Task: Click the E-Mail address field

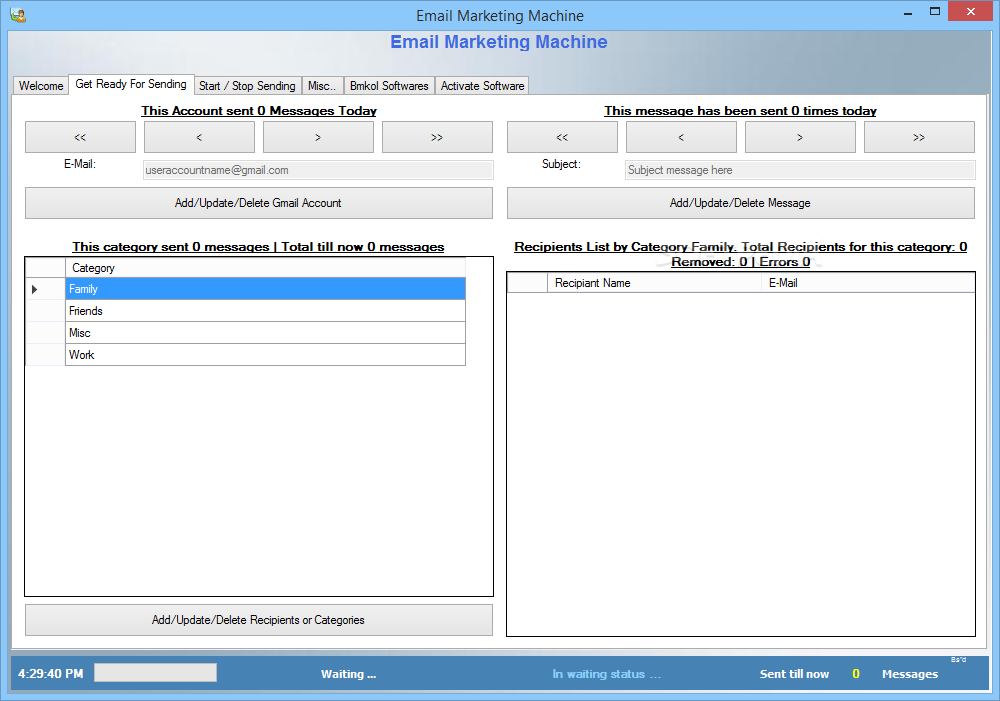Action: point(318,170)
